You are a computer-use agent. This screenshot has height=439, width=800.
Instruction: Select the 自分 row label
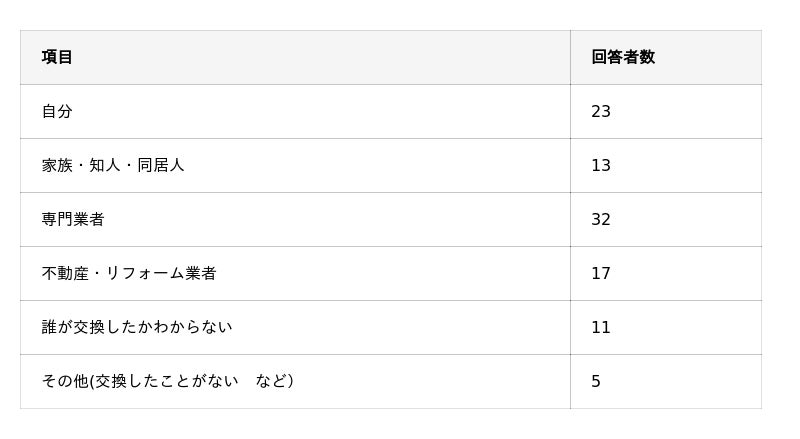[x=57, y=111]
